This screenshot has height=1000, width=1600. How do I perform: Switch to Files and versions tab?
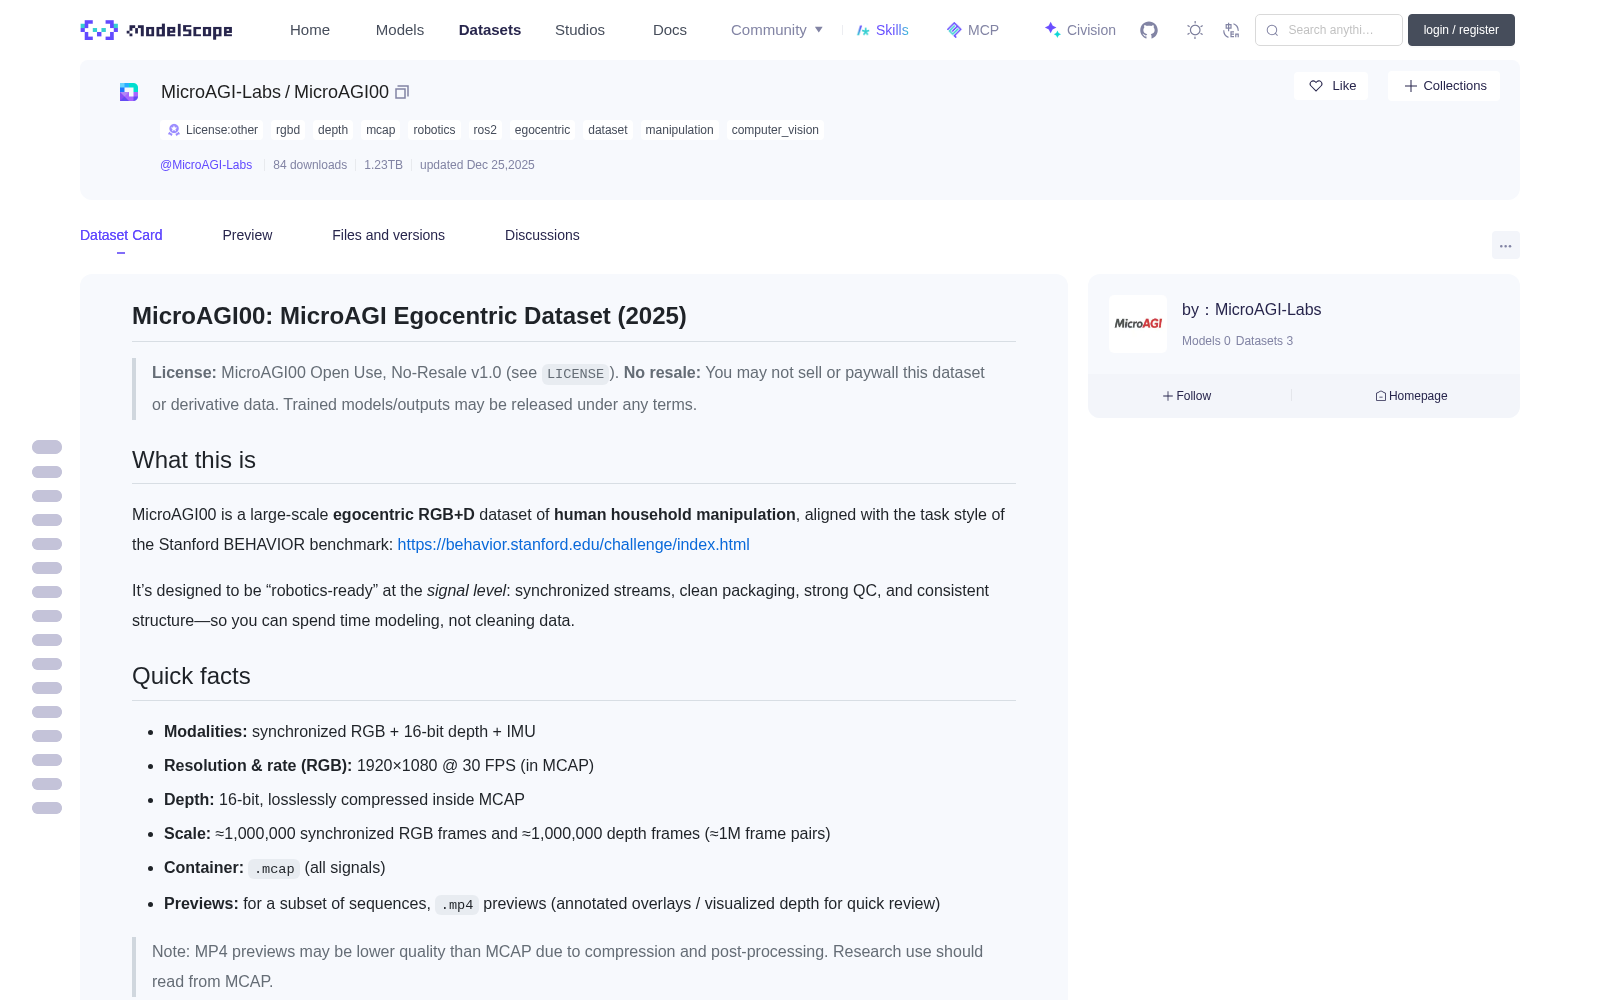pos(388,235)
